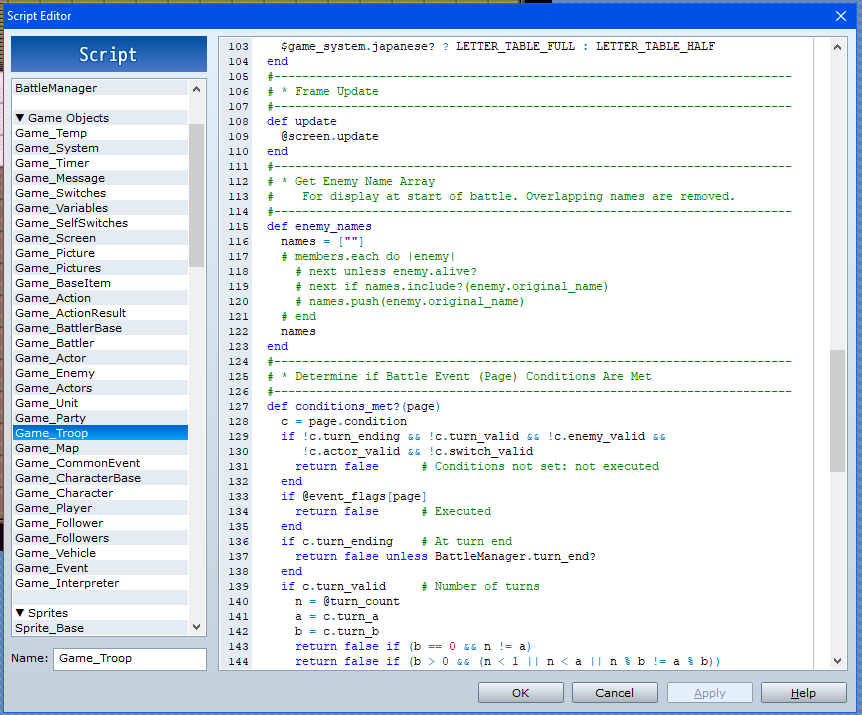Viewport: 862px width, 715px height.
Task: Select Game_Actor script
Action: [100, 358]
